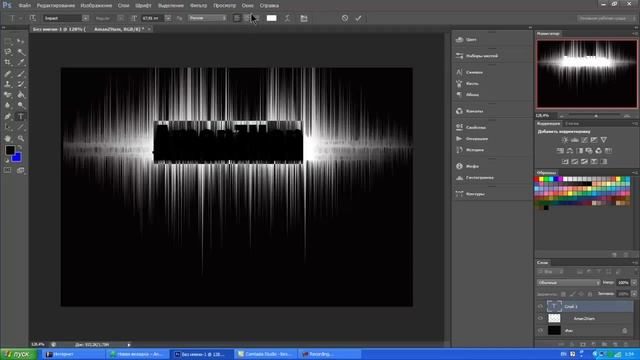Add Brightness/Contrast adjustment layer
The height and width of the screenshot is (360, 640).
565,140
